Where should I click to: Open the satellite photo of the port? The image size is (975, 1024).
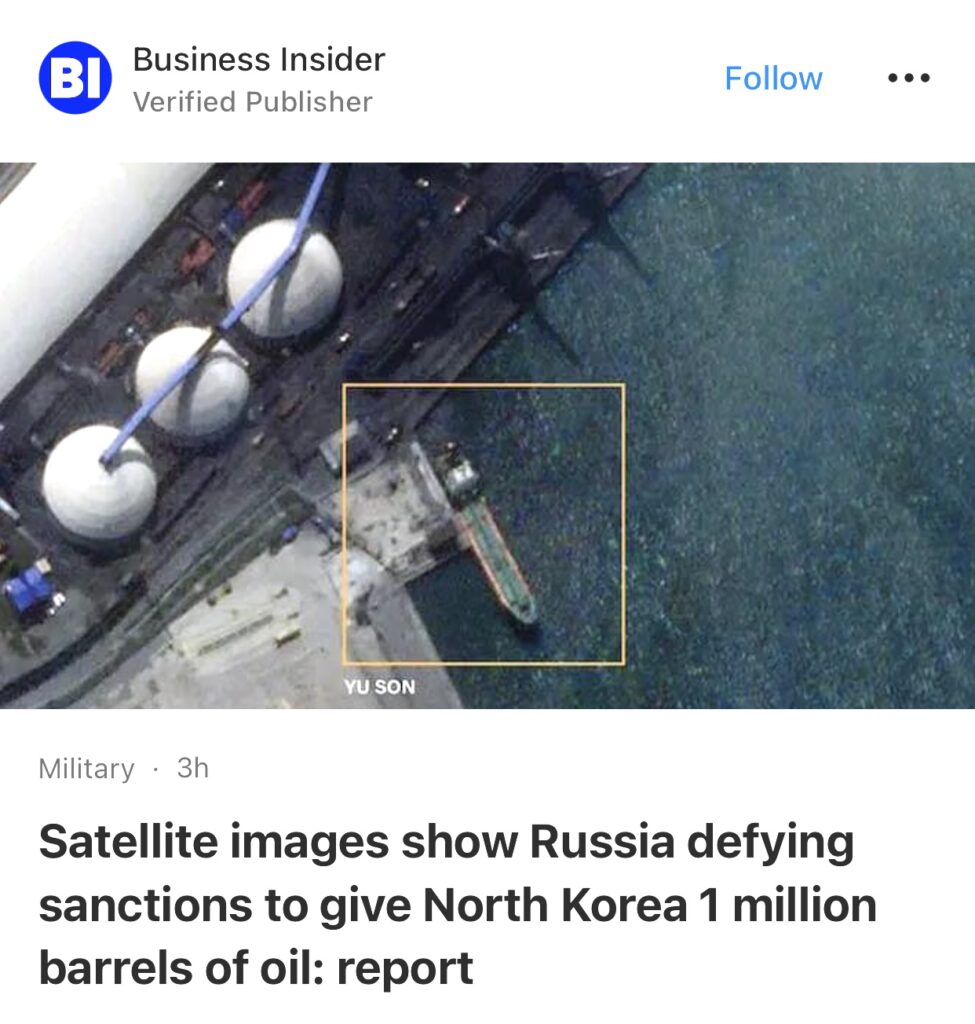coord(487,436)
